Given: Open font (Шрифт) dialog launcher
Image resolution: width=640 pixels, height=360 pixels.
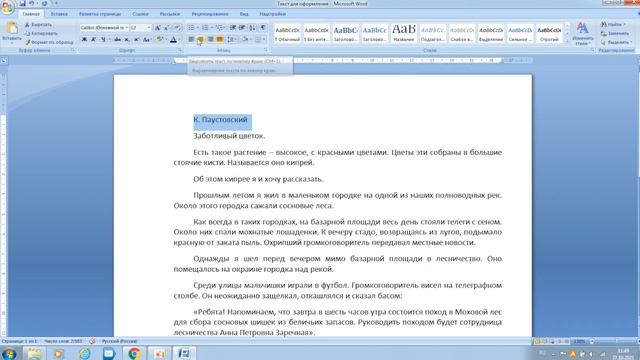Looking at the screenshot, I should click(180, 50).
